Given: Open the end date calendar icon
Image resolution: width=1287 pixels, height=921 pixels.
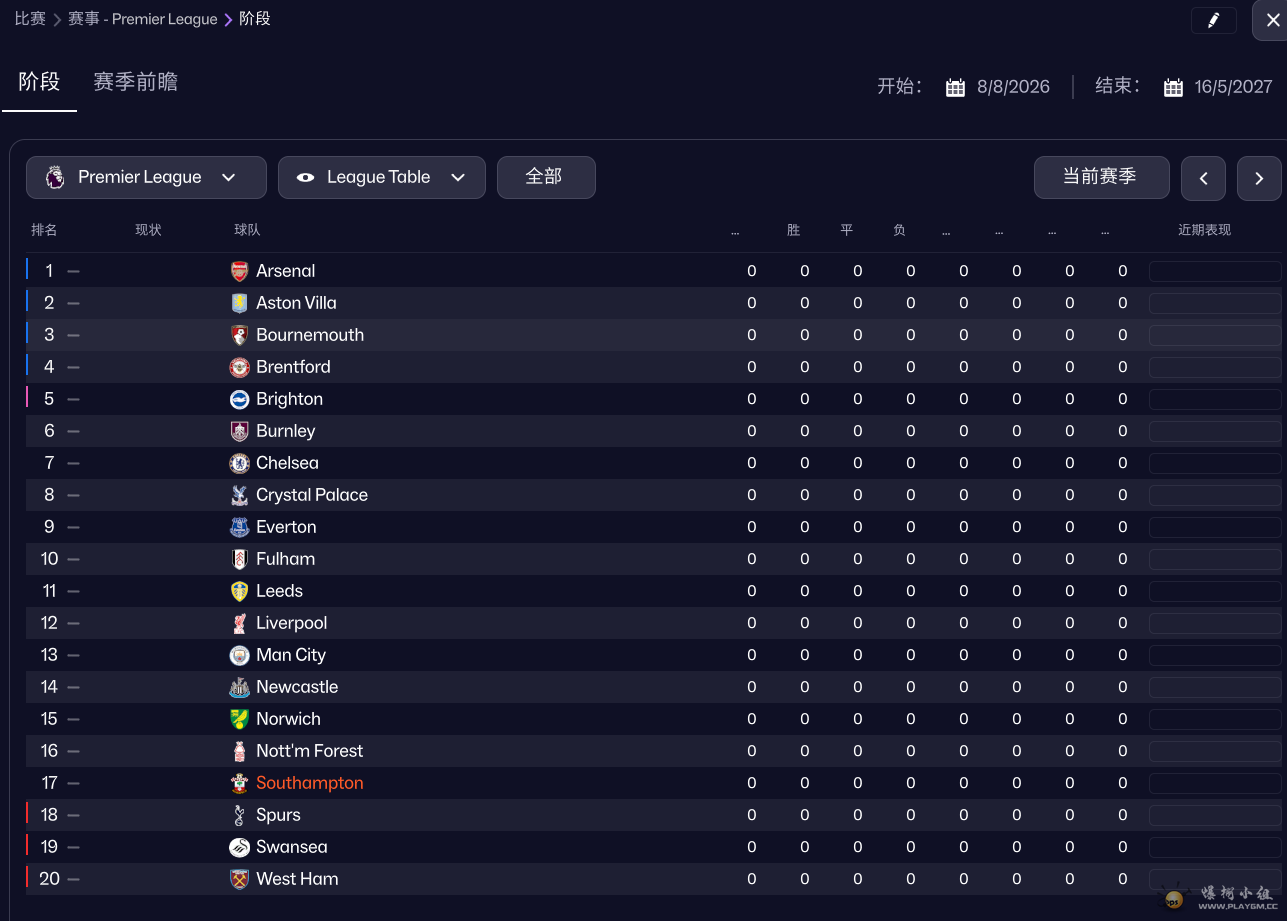Looking at the screenshot, I should (x=1173, y=87).
